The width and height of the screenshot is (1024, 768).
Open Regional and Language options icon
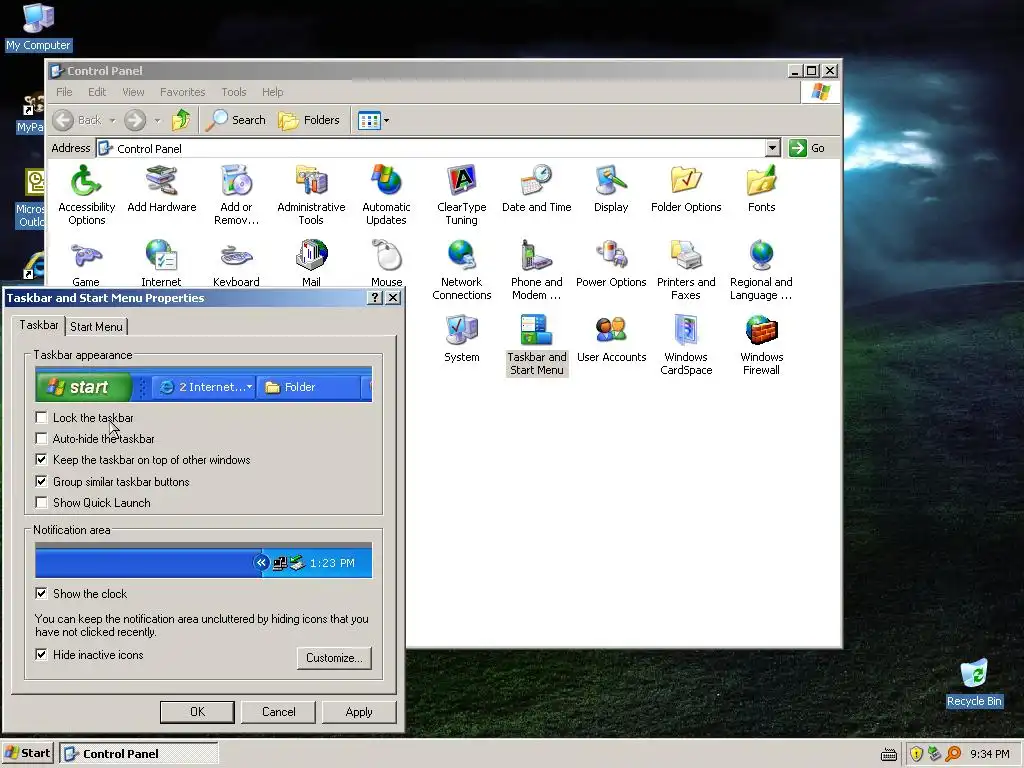pyautogui.click(x=761, y=269)
